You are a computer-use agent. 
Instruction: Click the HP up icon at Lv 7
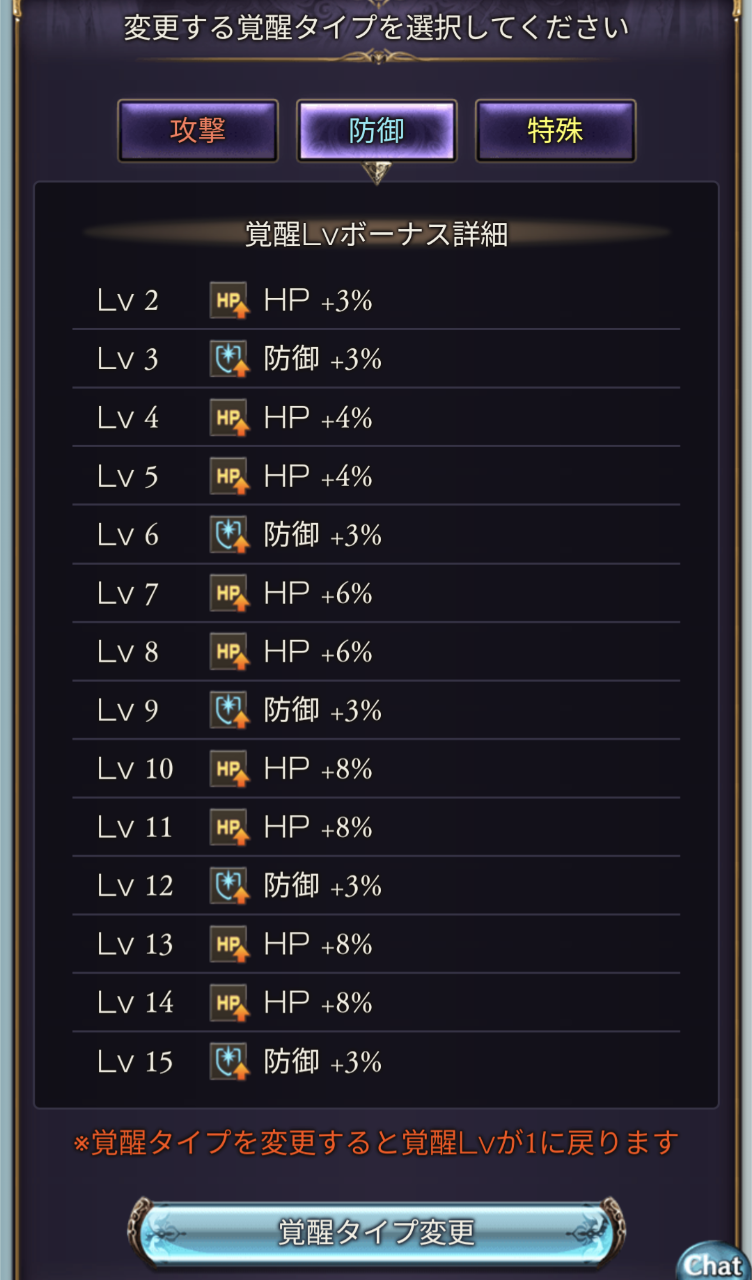[228, 593]
